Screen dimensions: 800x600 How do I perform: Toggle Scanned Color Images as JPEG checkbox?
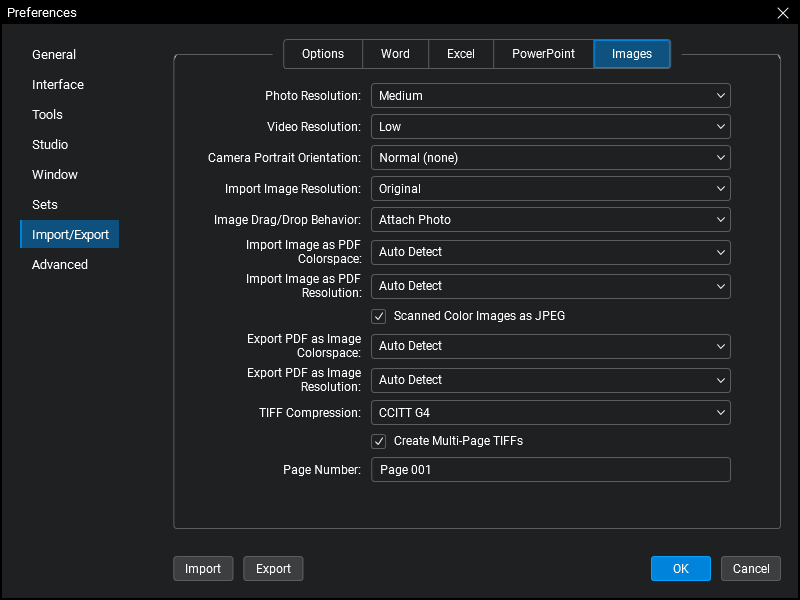[x=379, y=316]
